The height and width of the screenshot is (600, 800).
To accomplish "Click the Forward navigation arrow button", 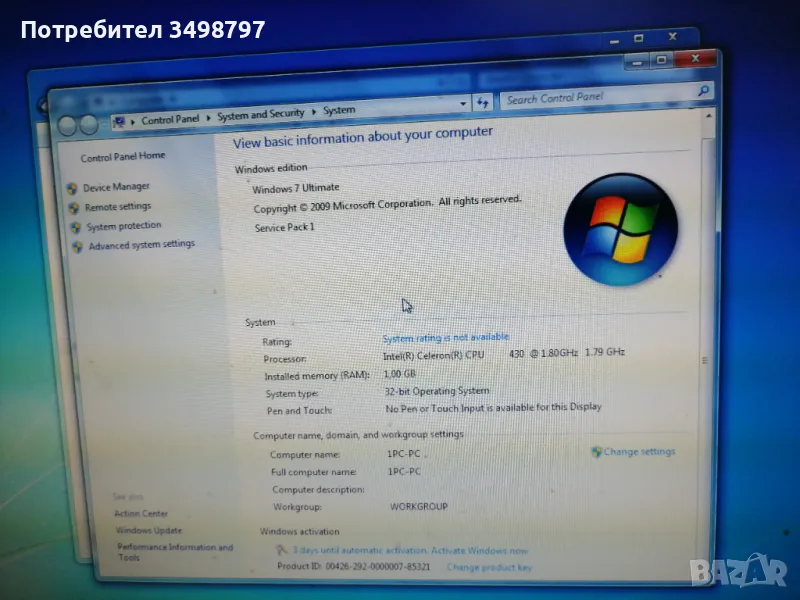I will [x=89, y=124].
